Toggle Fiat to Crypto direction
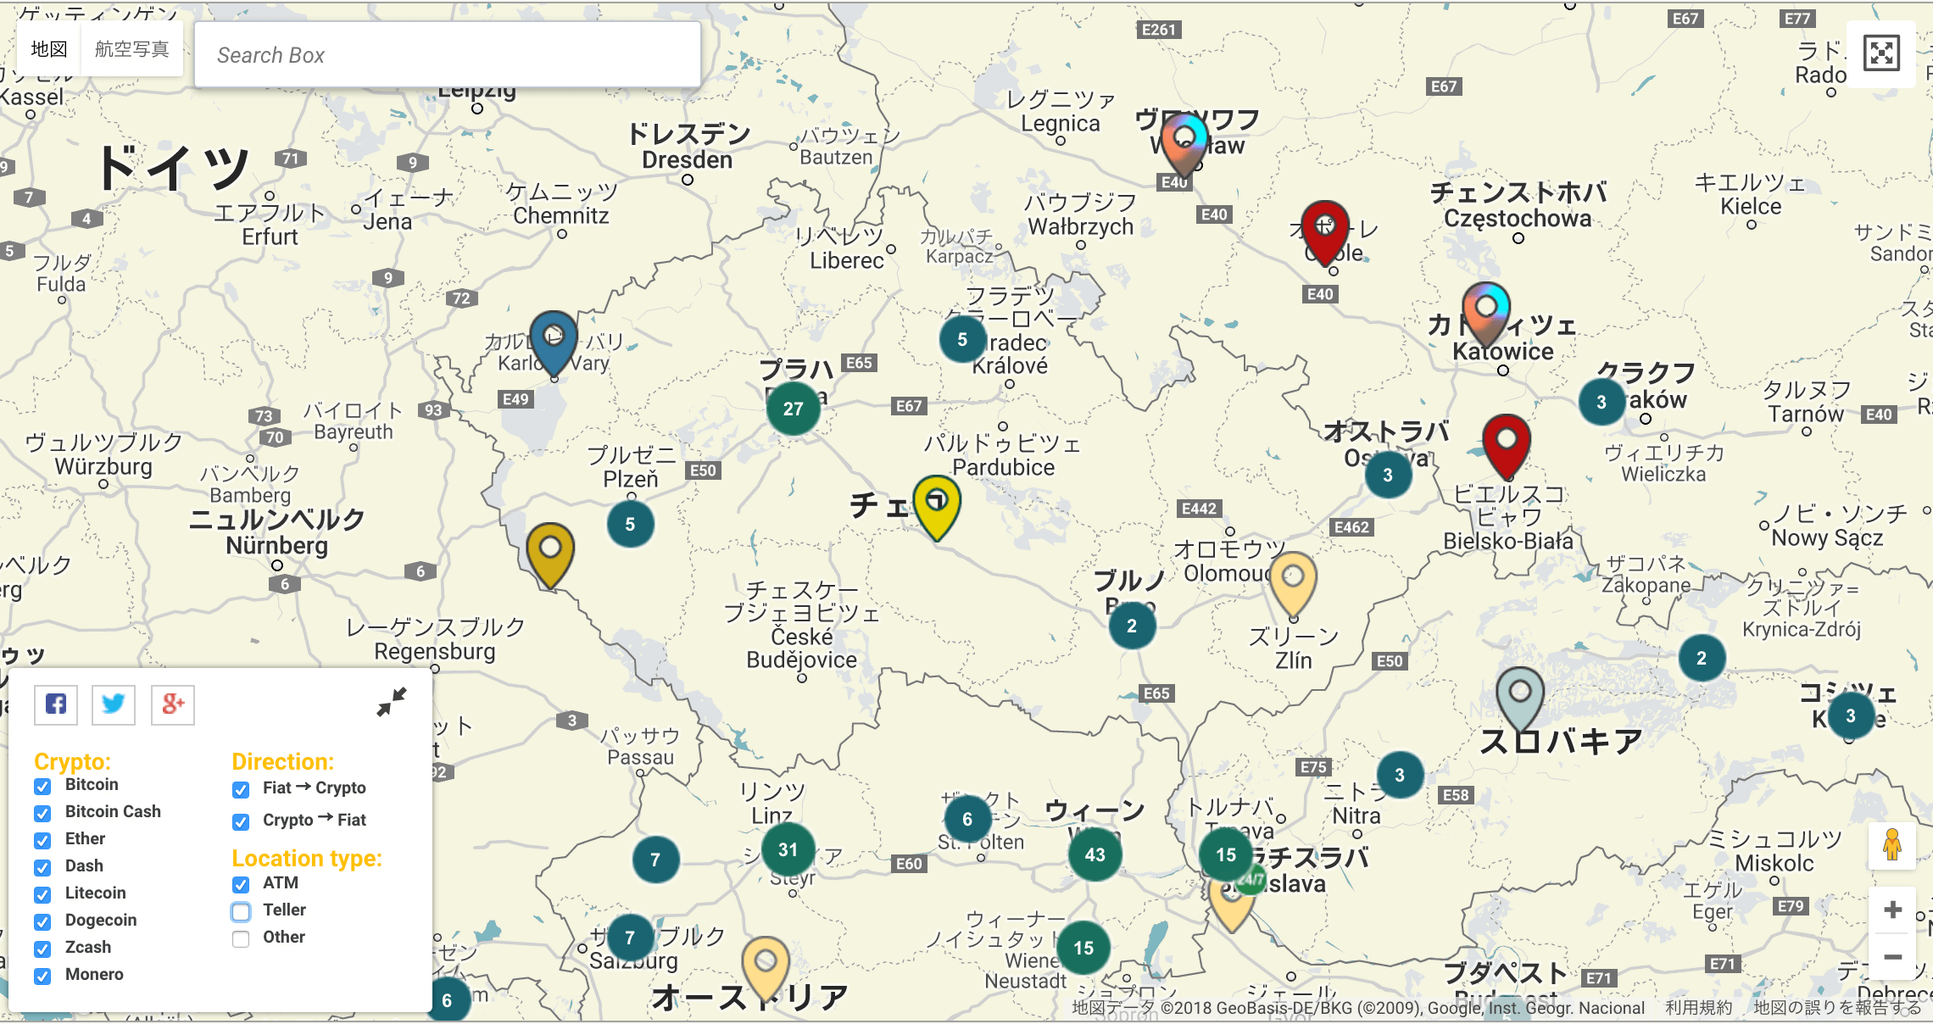This screenshot has width=1933, height=1024. 241,789
